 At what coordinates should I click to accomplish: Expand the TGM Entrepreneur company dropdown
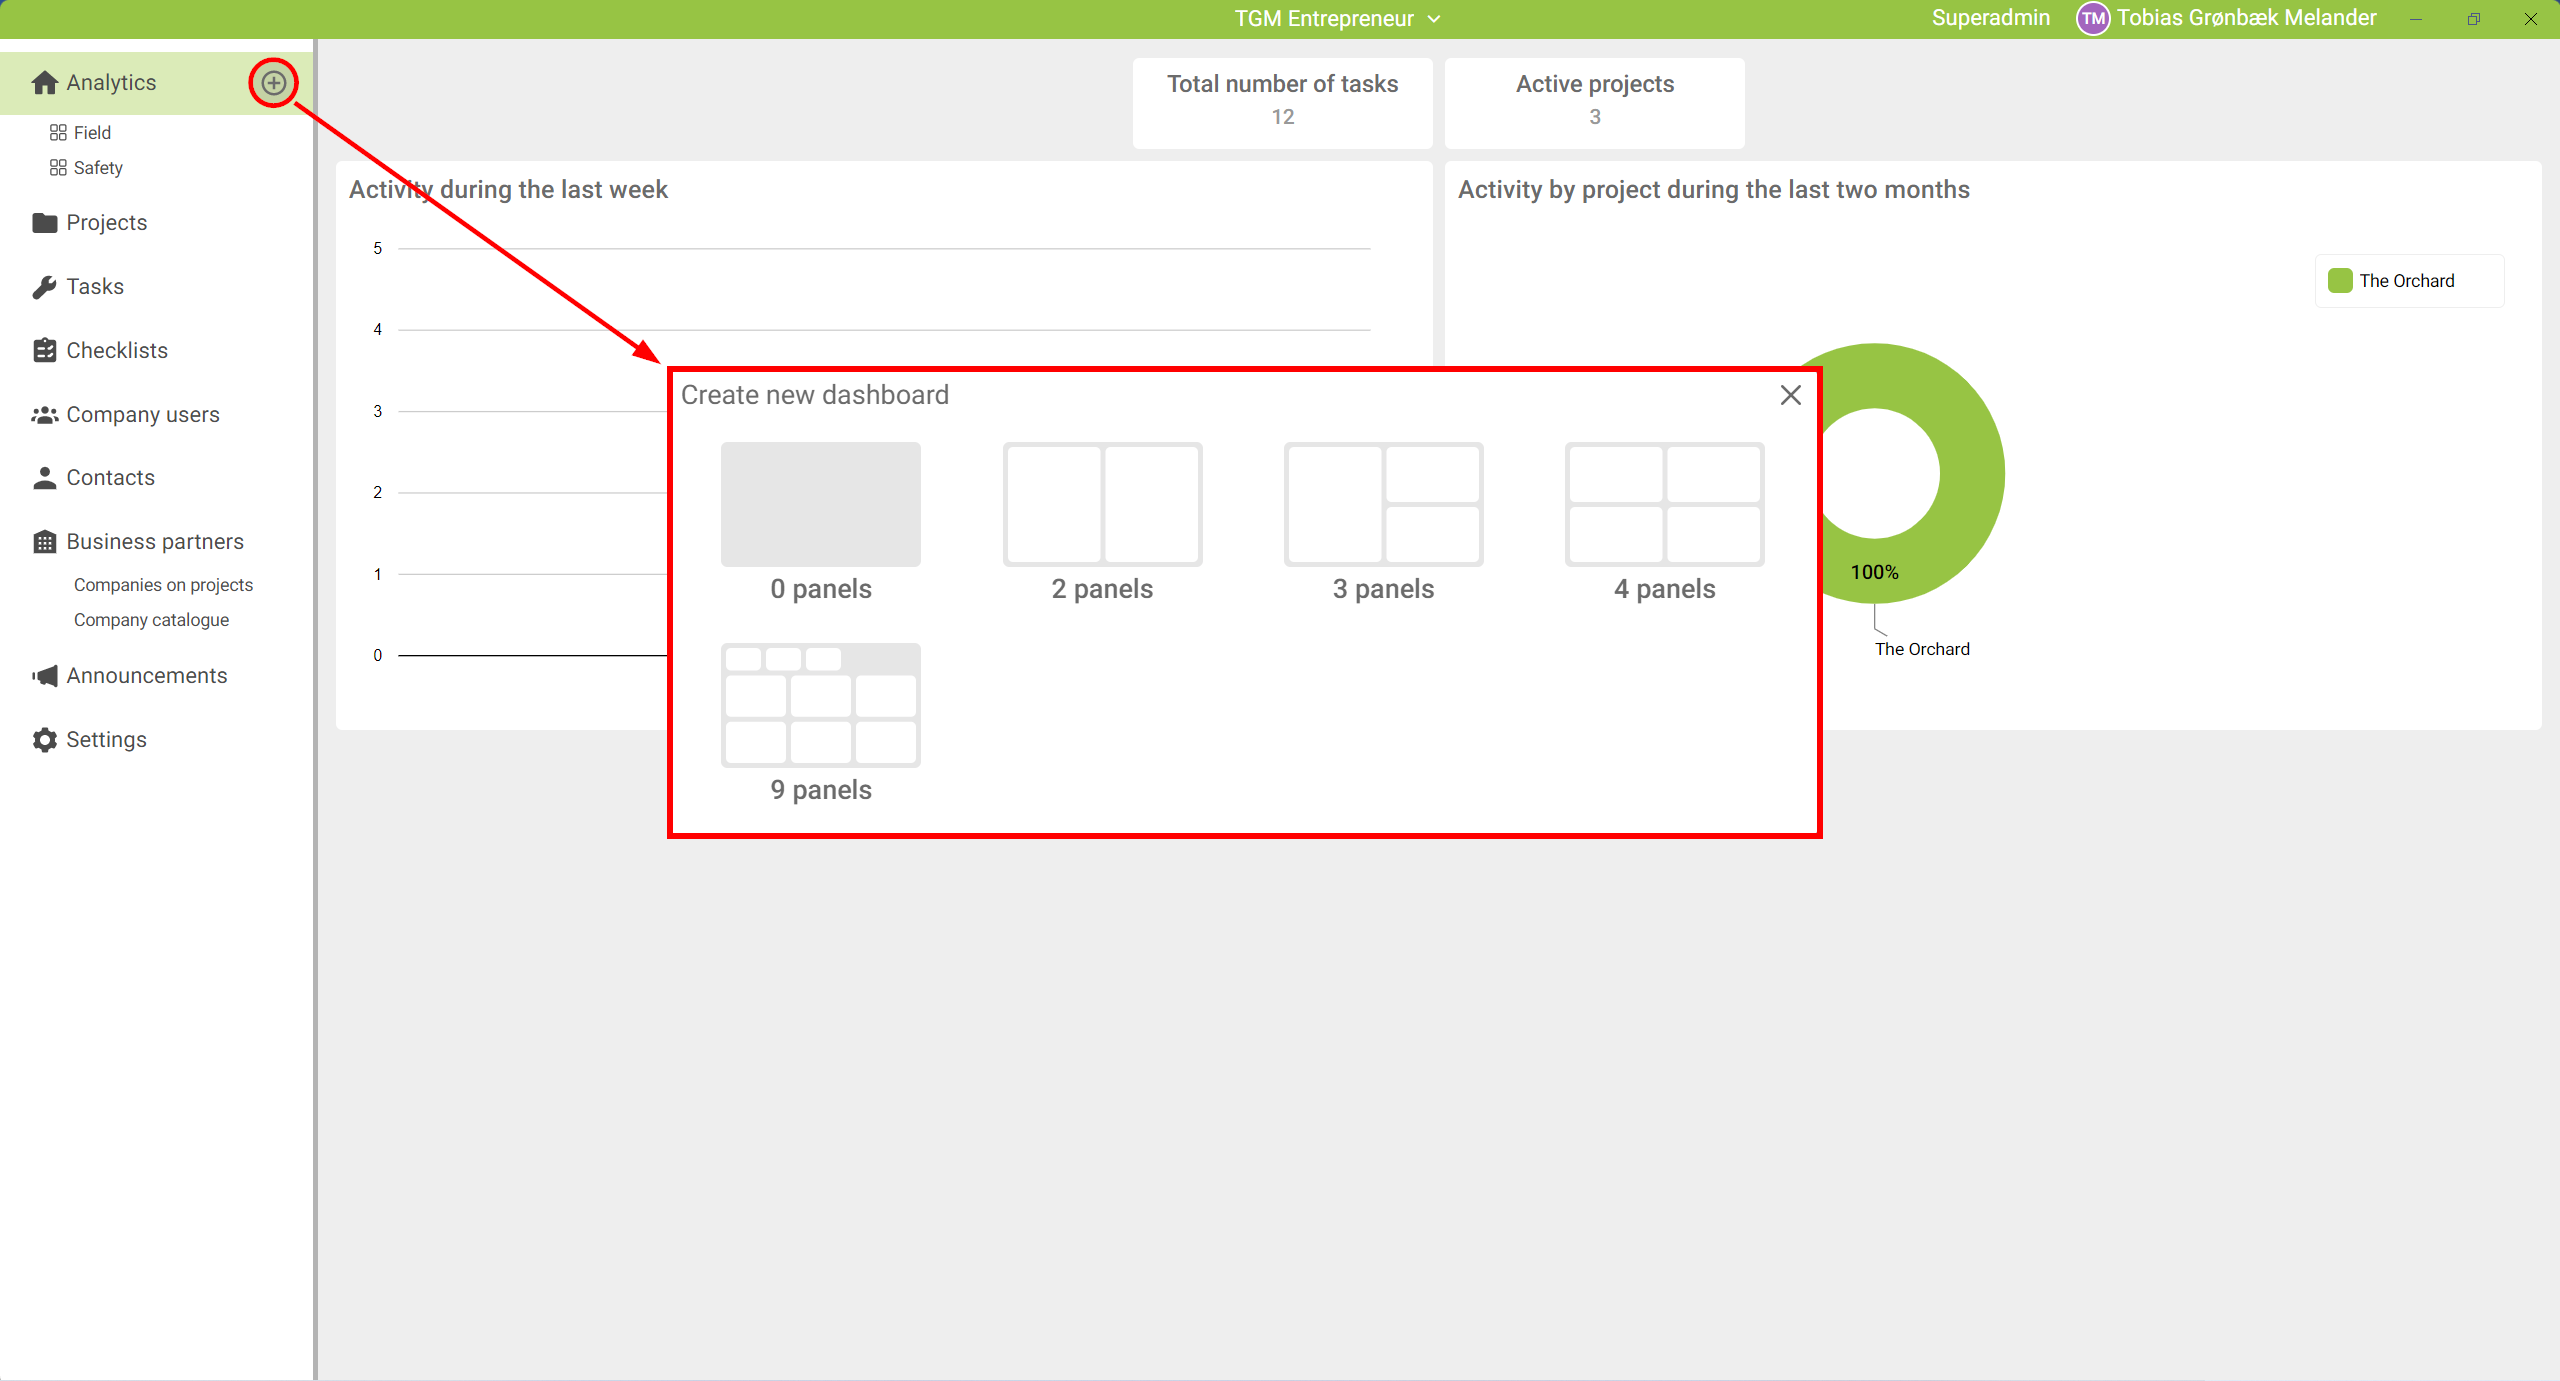coord(1336,19)
